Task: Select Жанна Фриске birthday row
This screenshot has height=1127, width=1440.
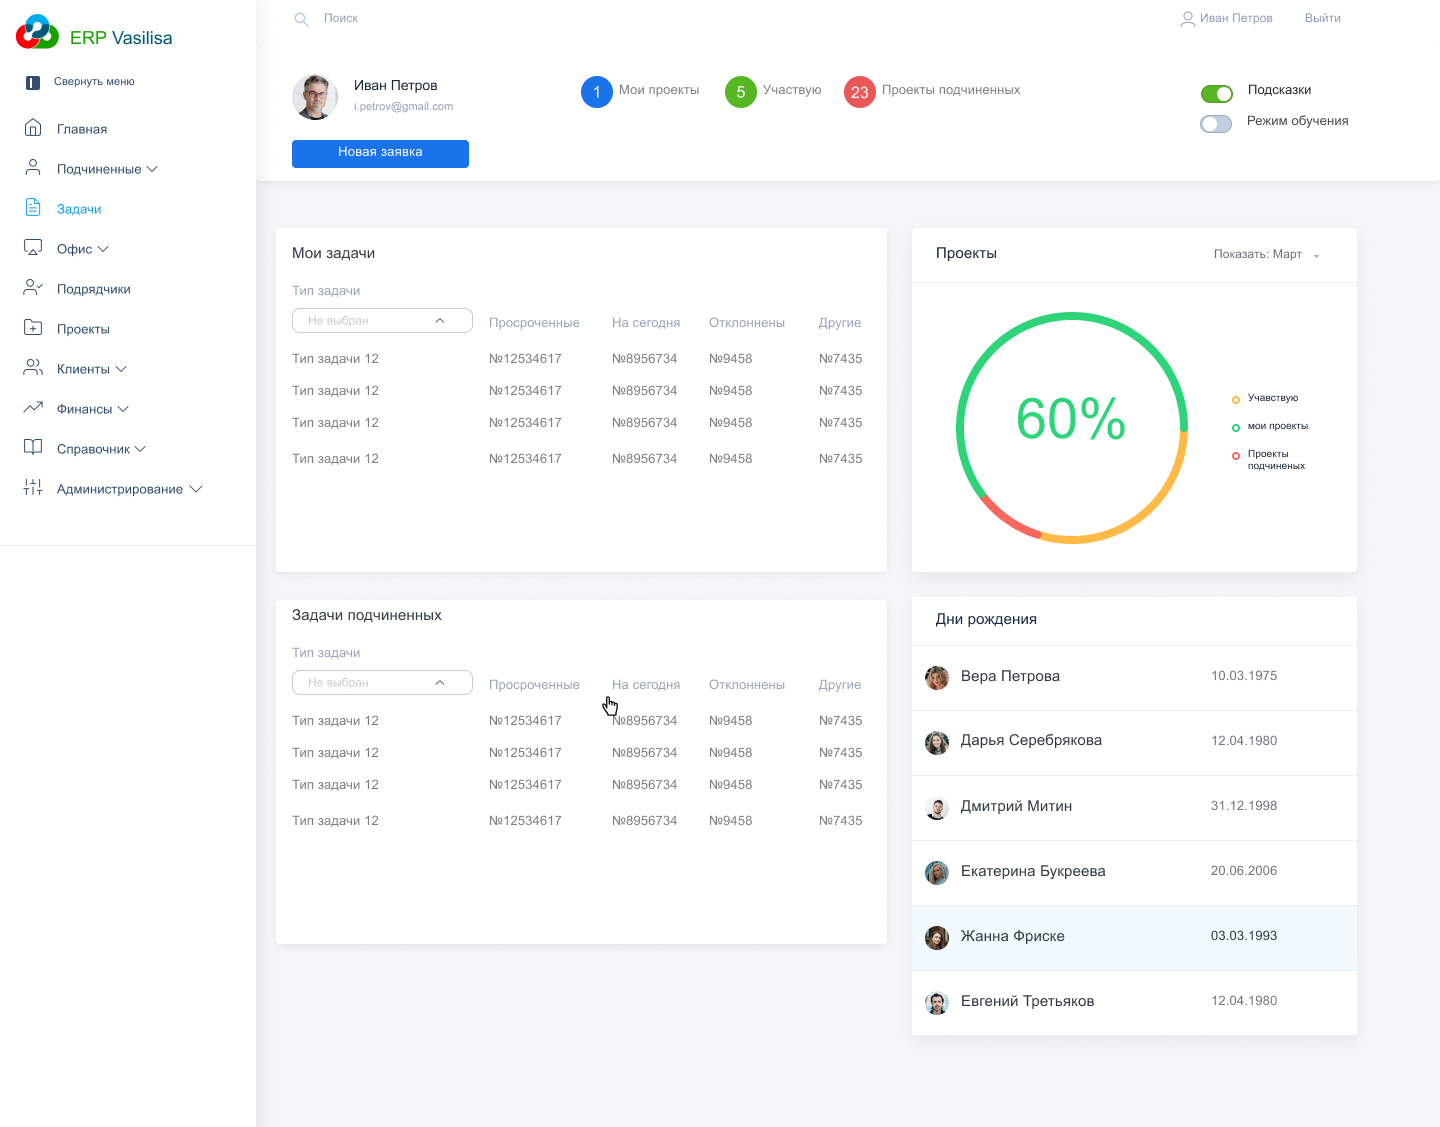Action: pyautogui.click(x=1134, y=938)
